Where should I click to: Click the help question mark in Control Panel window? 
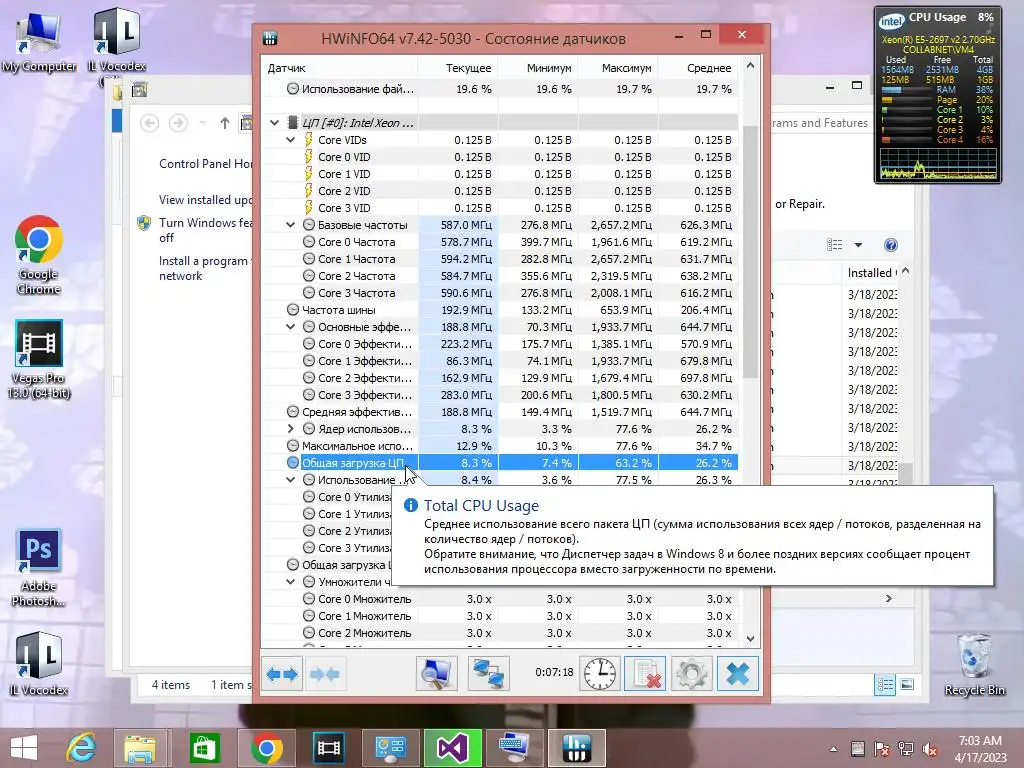(x=890, y=245)
